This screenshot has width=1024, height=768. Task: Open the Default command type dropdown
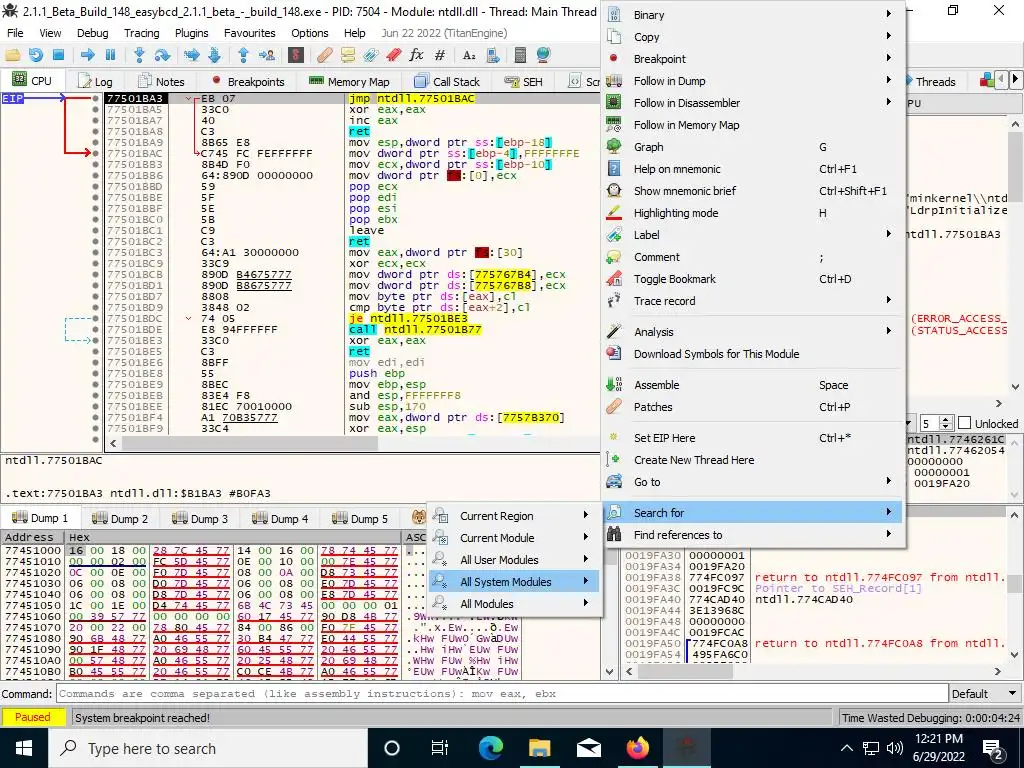click(985, 694)
